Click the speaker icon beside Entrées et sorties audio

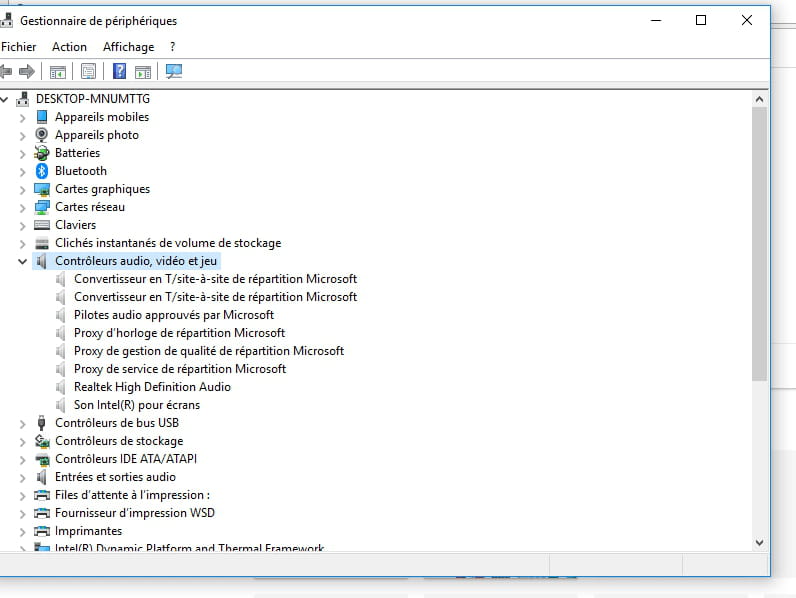[42, 477]
